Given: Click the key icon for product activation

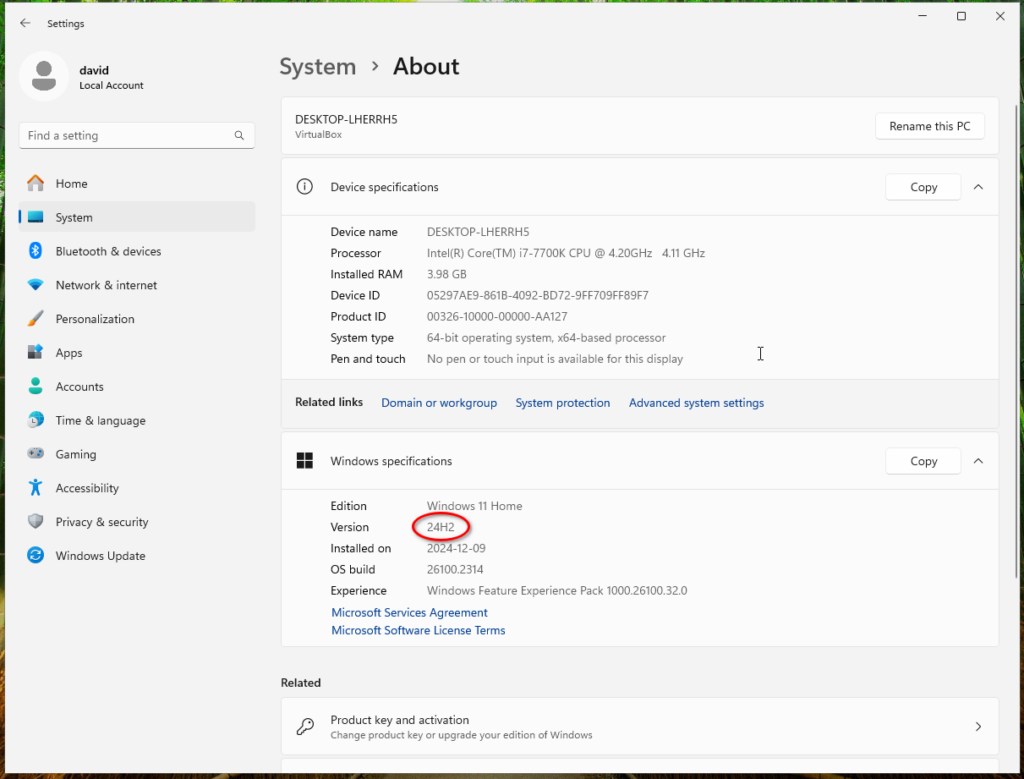Looking at the screenshot, I should [305, 726].
